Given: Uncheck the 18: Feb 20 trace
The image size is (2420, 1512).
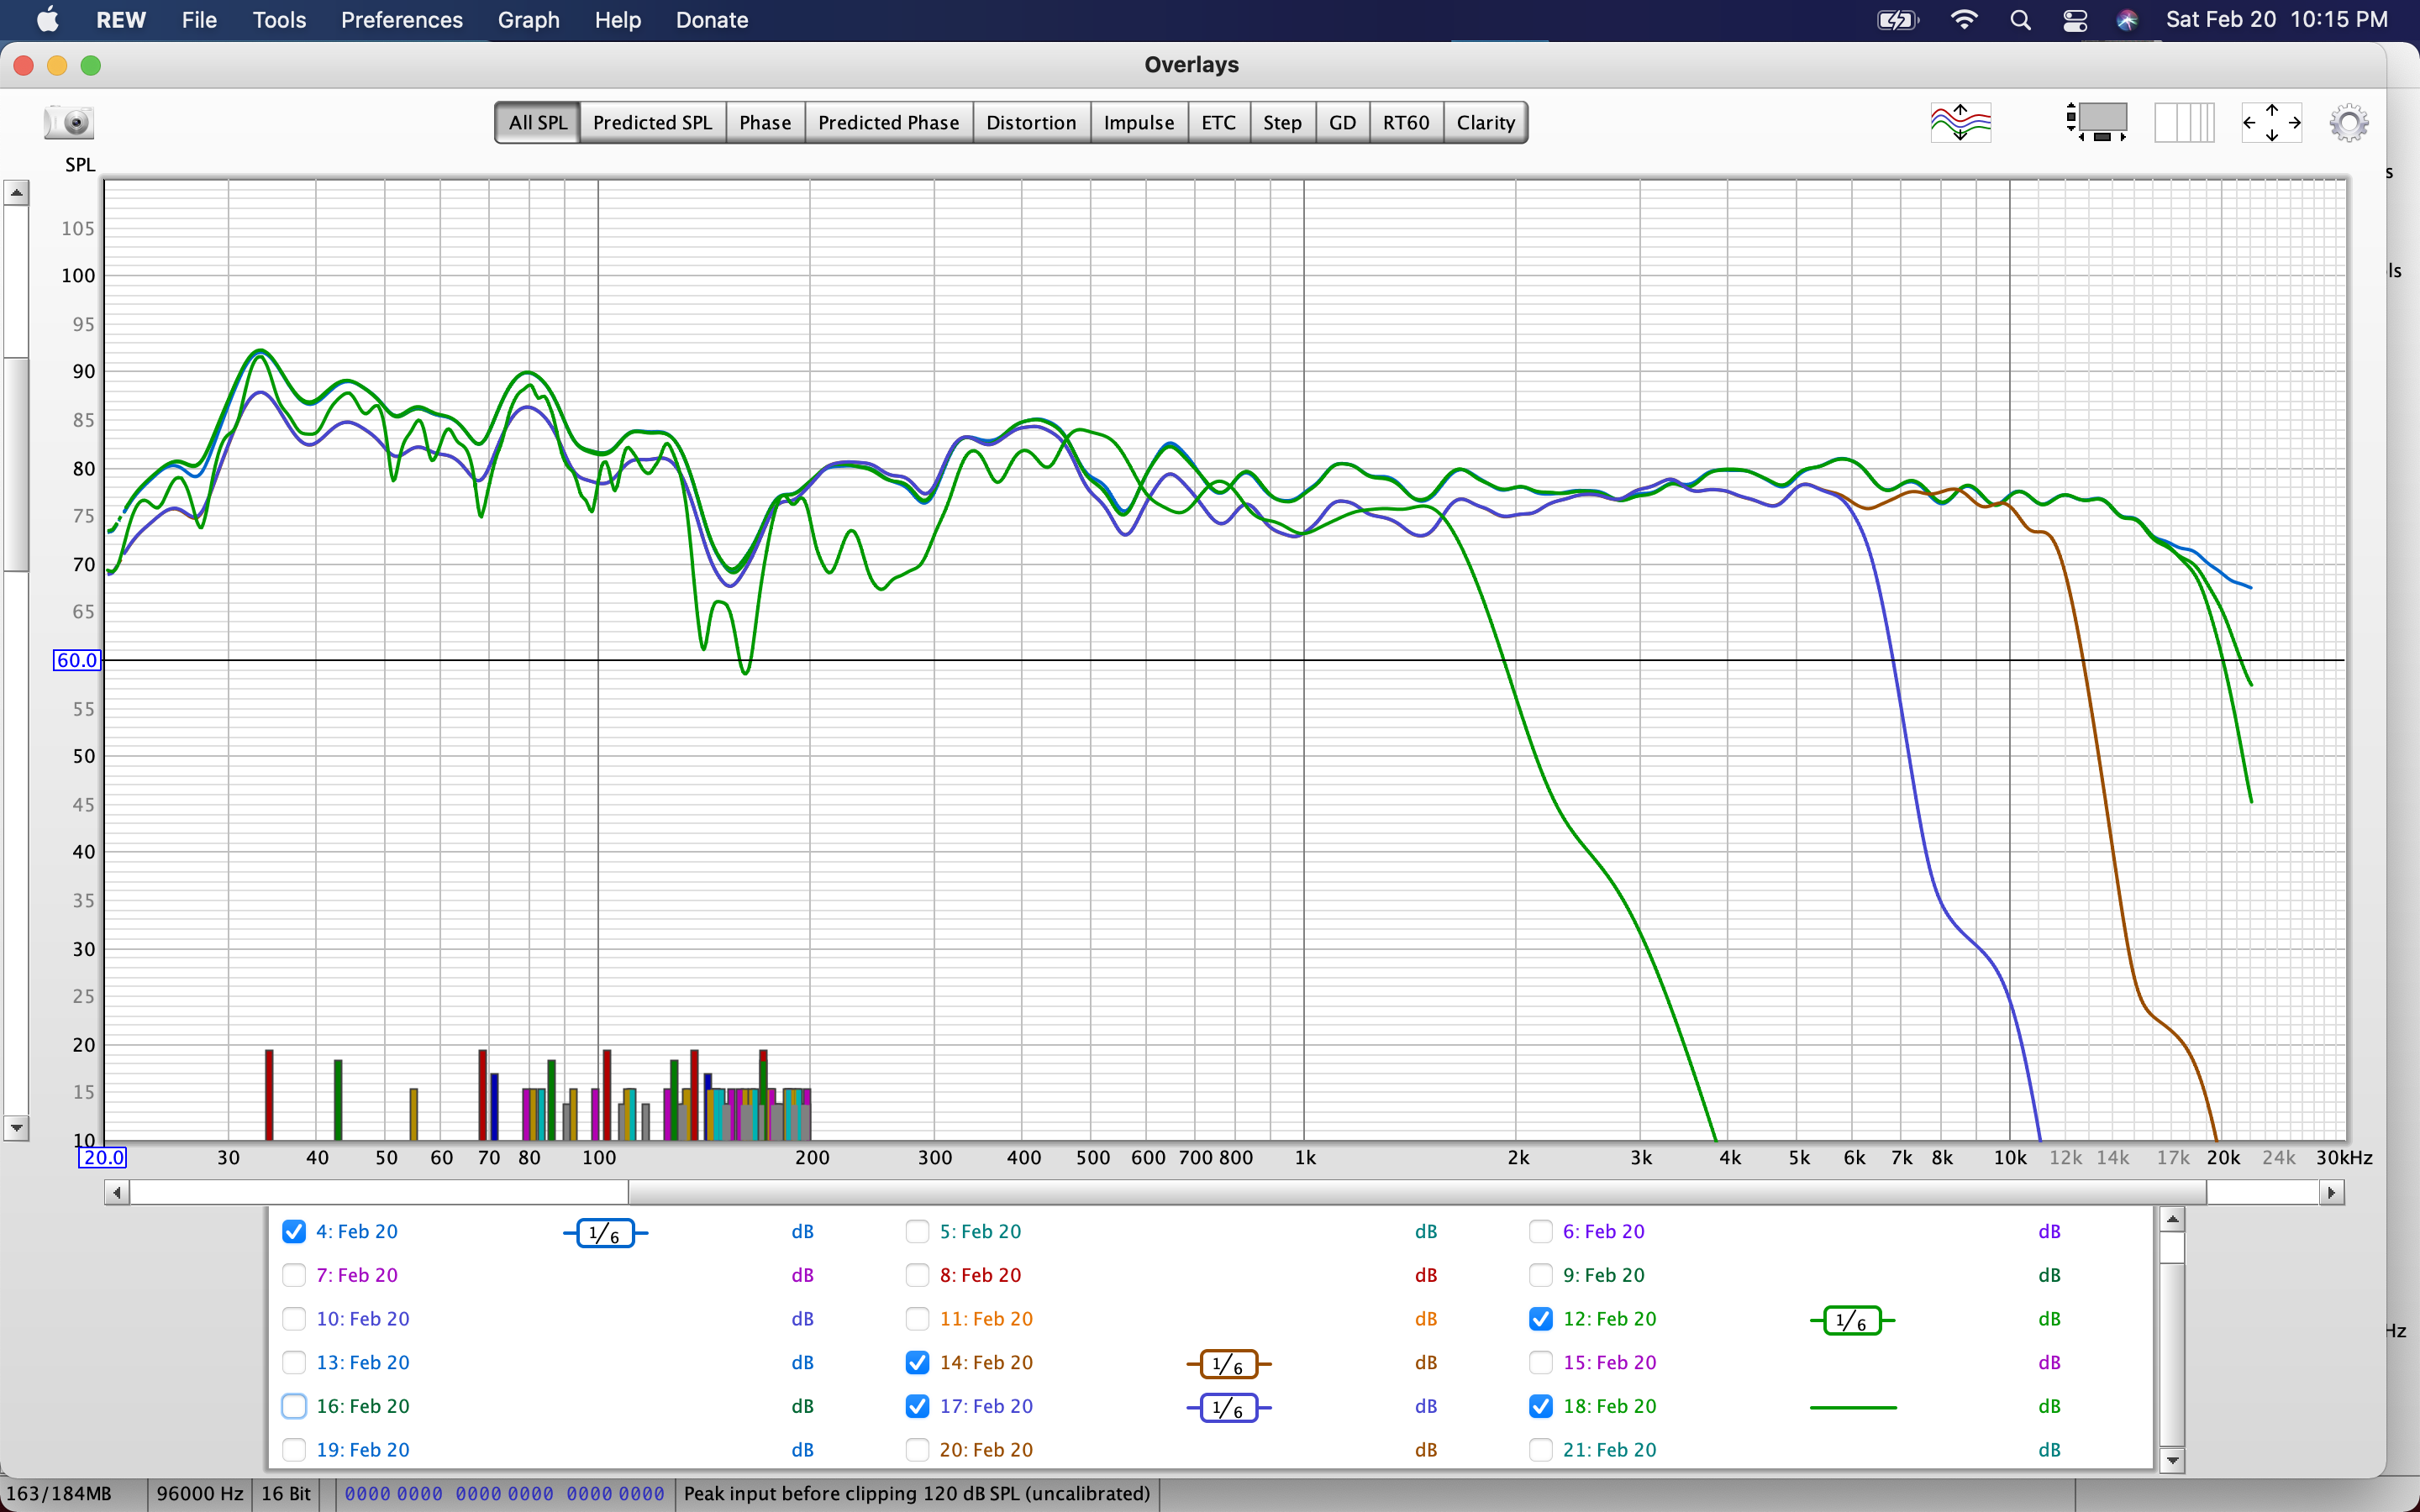Looking at the screenshot, I should pos(1541,1406).
